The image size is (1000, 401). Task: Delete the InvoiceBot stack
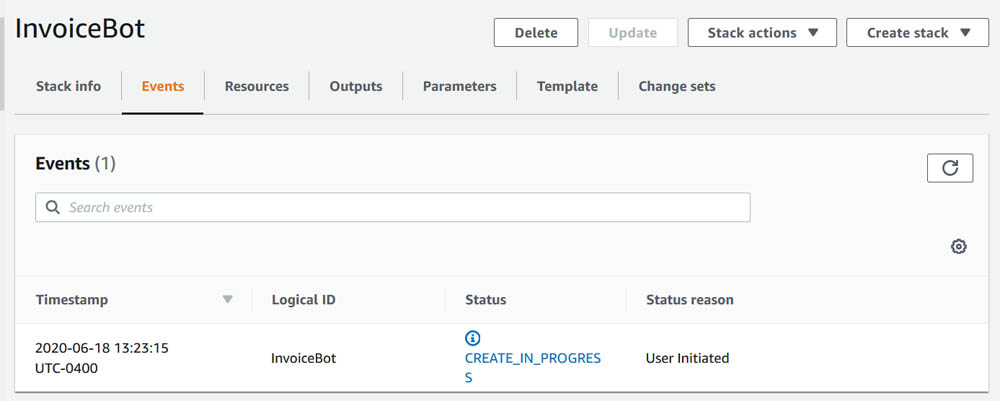click(536, 33)
